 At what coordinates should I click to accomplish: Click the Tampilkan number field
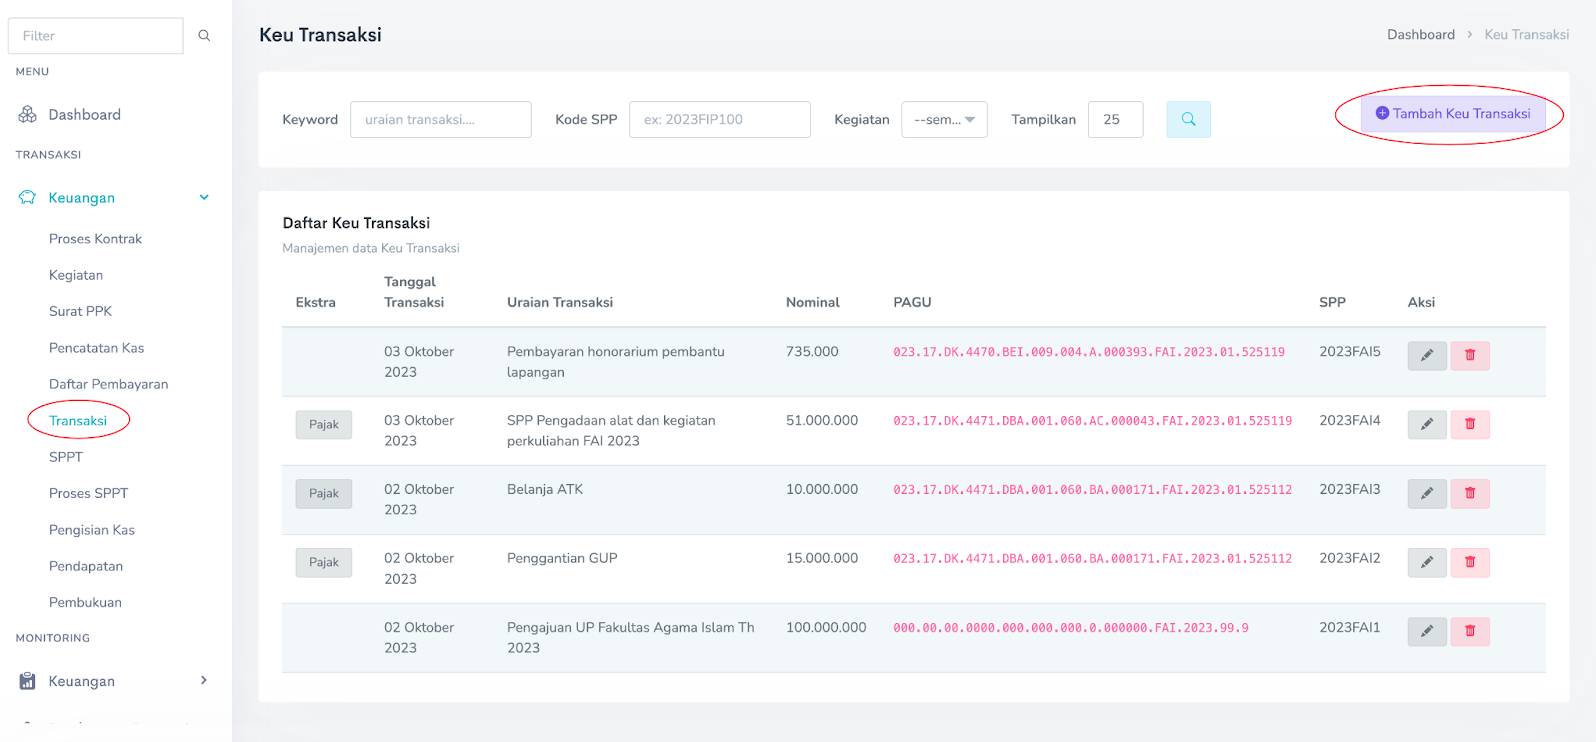(x=1114, y=119)
